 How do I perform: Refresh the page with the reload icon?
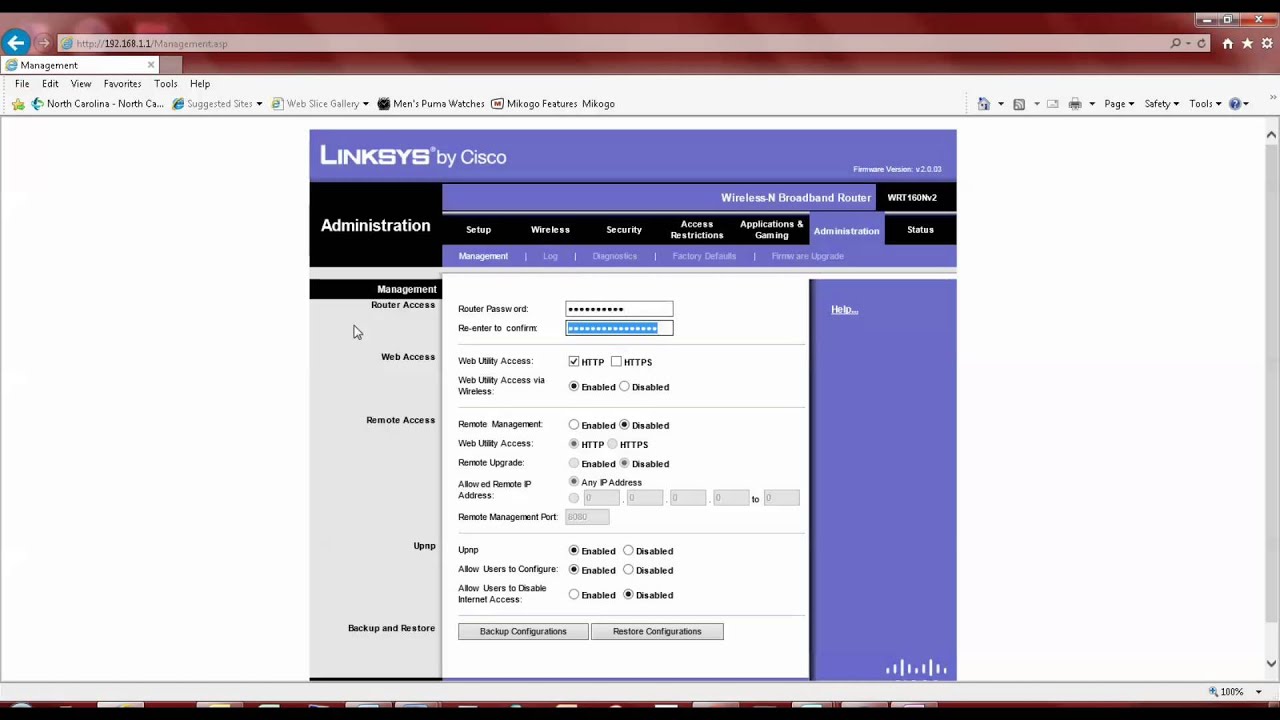1202,44
